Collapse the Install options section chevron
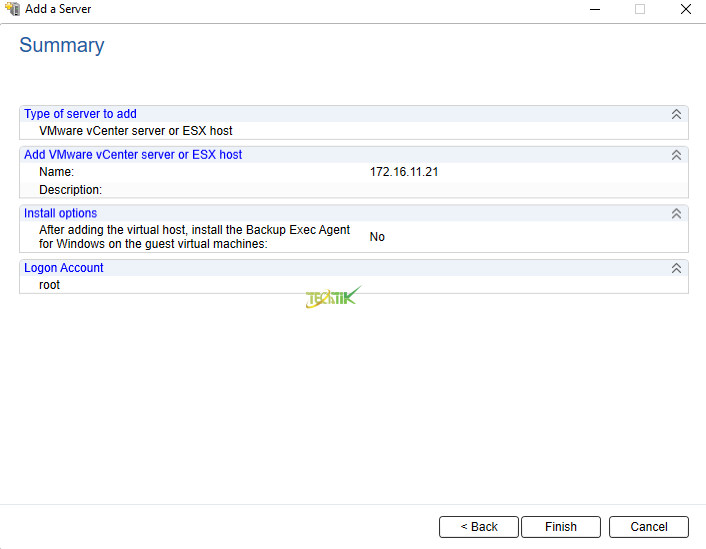Screen dimensions: 706x549 click(x=676, y=213)
